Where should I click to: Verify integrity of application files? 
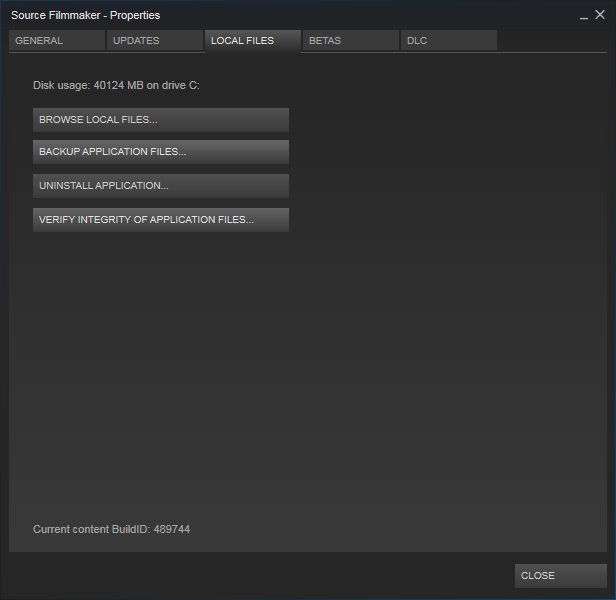click(161, 220)
